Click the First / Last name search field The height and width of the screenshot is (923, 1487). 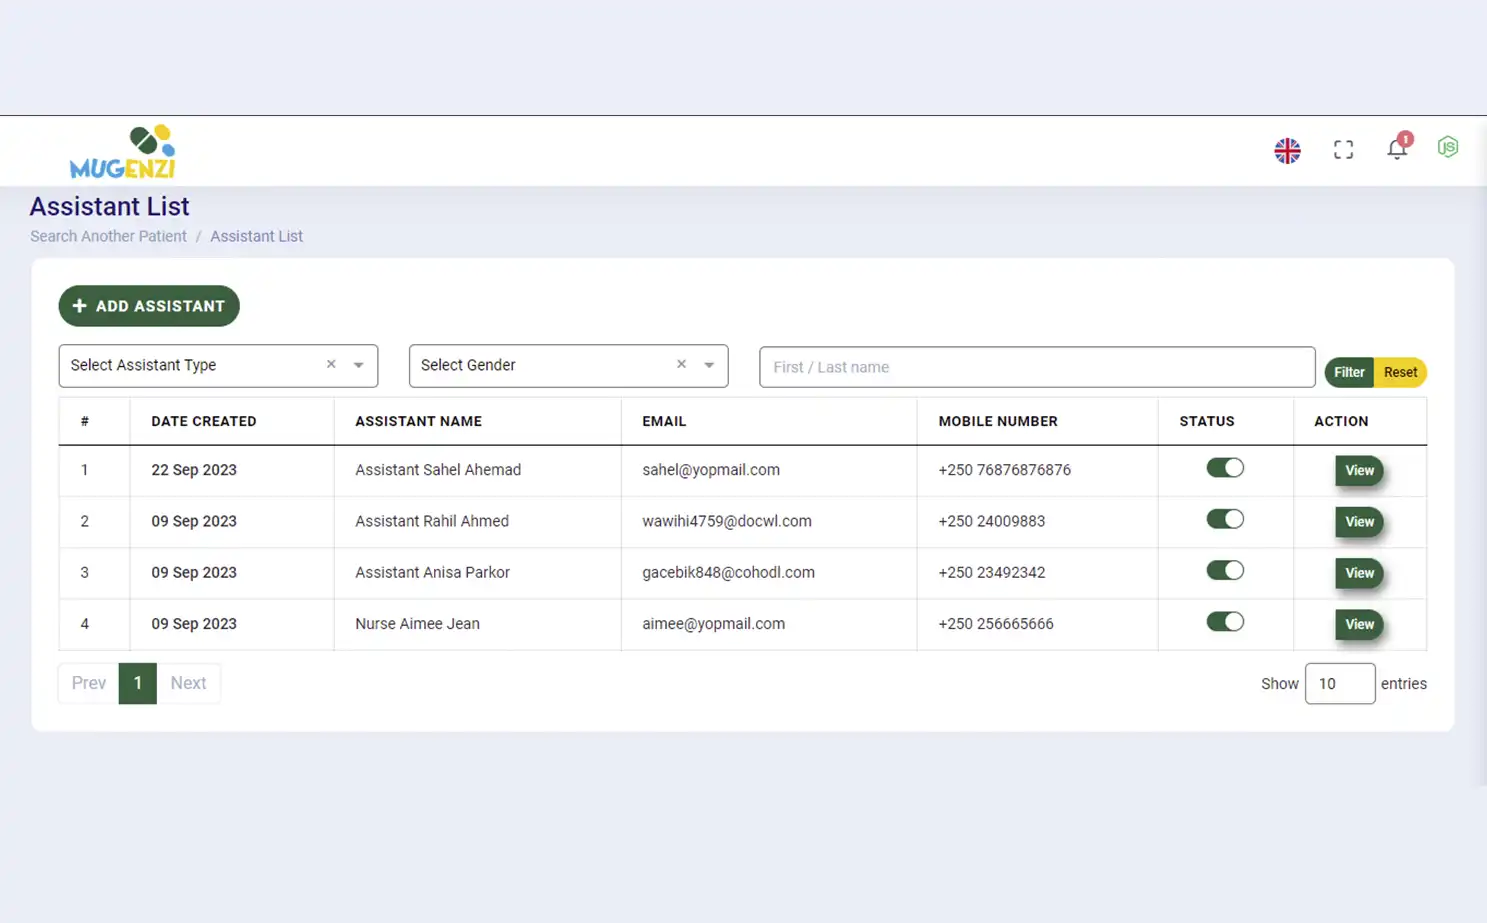[1037, 367]
